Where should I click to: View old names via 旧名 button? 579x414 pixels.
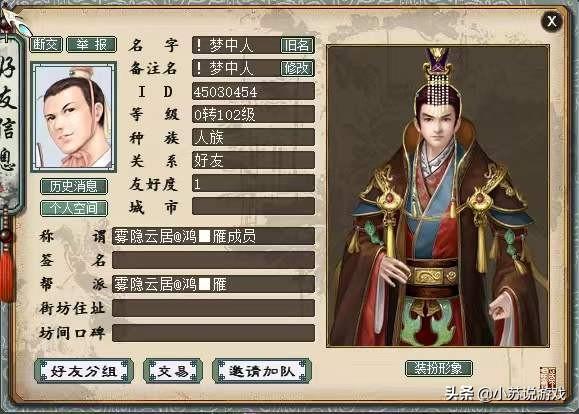click(x=297, y=45)
